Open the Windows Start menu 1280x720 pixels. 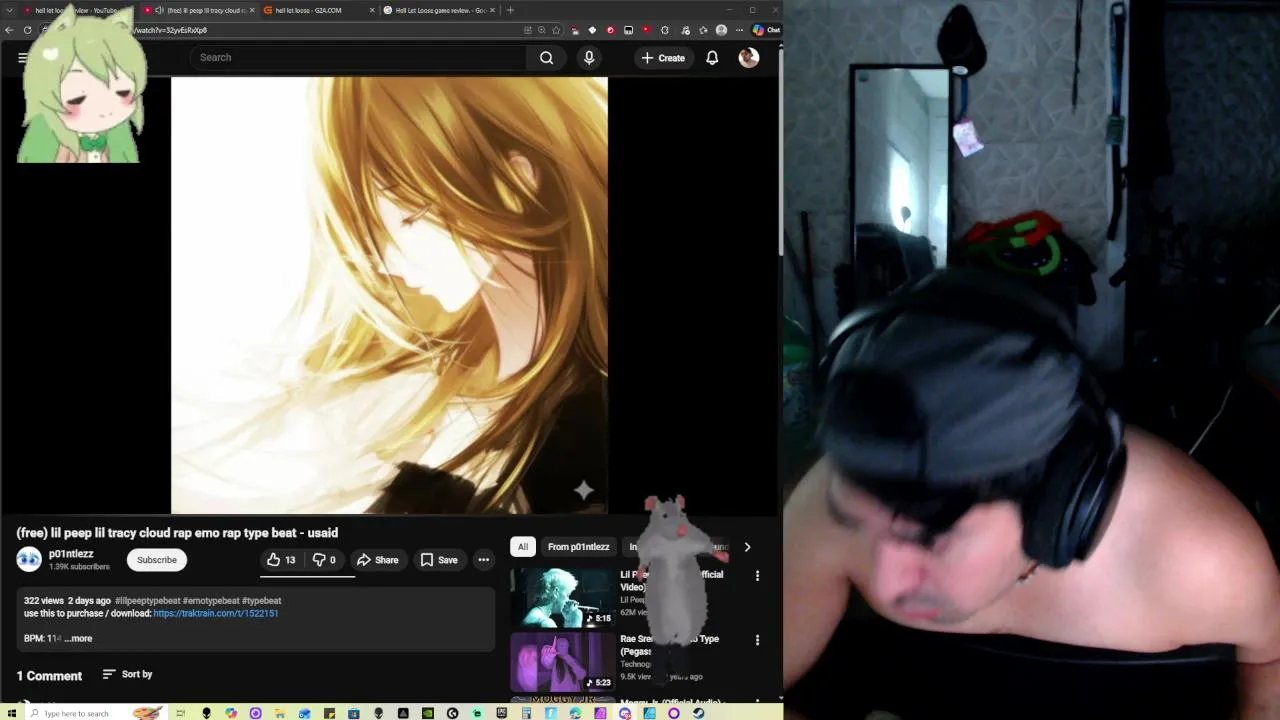(x=11, y=713)
